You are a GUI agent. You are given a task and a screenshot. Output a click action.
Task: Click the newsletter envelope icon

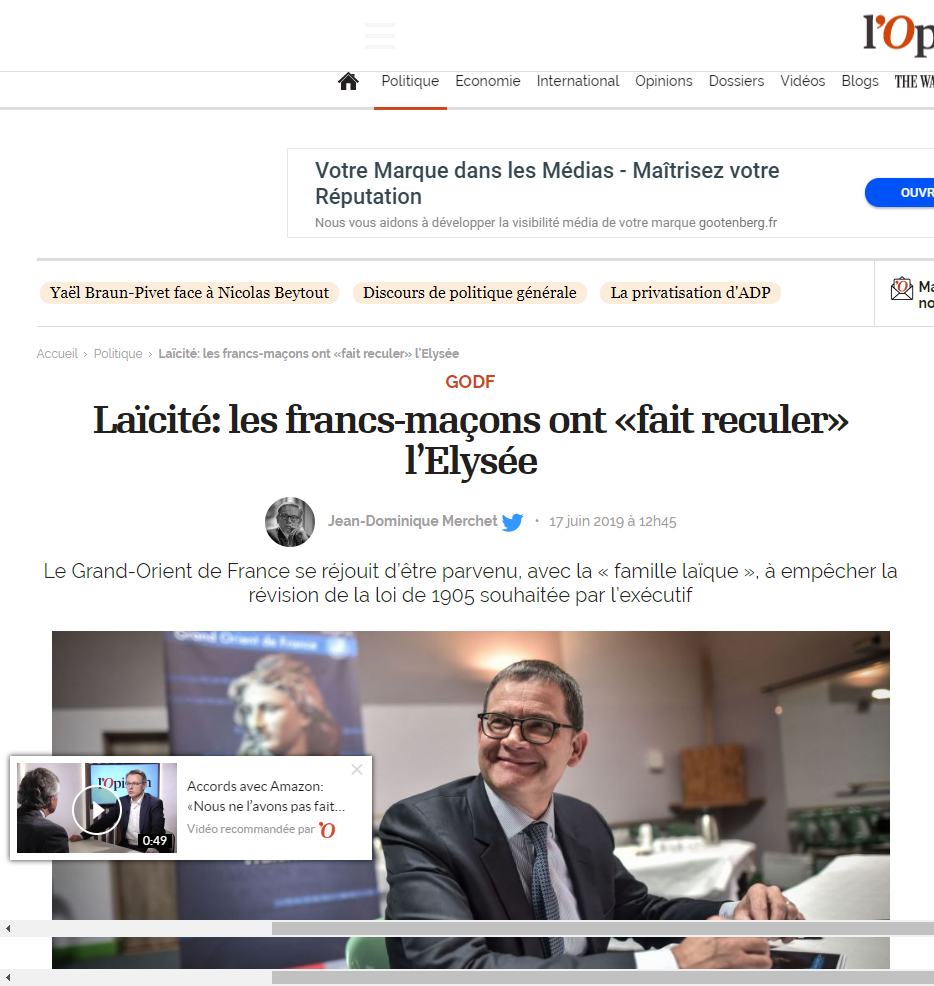[x=901, y=289]
